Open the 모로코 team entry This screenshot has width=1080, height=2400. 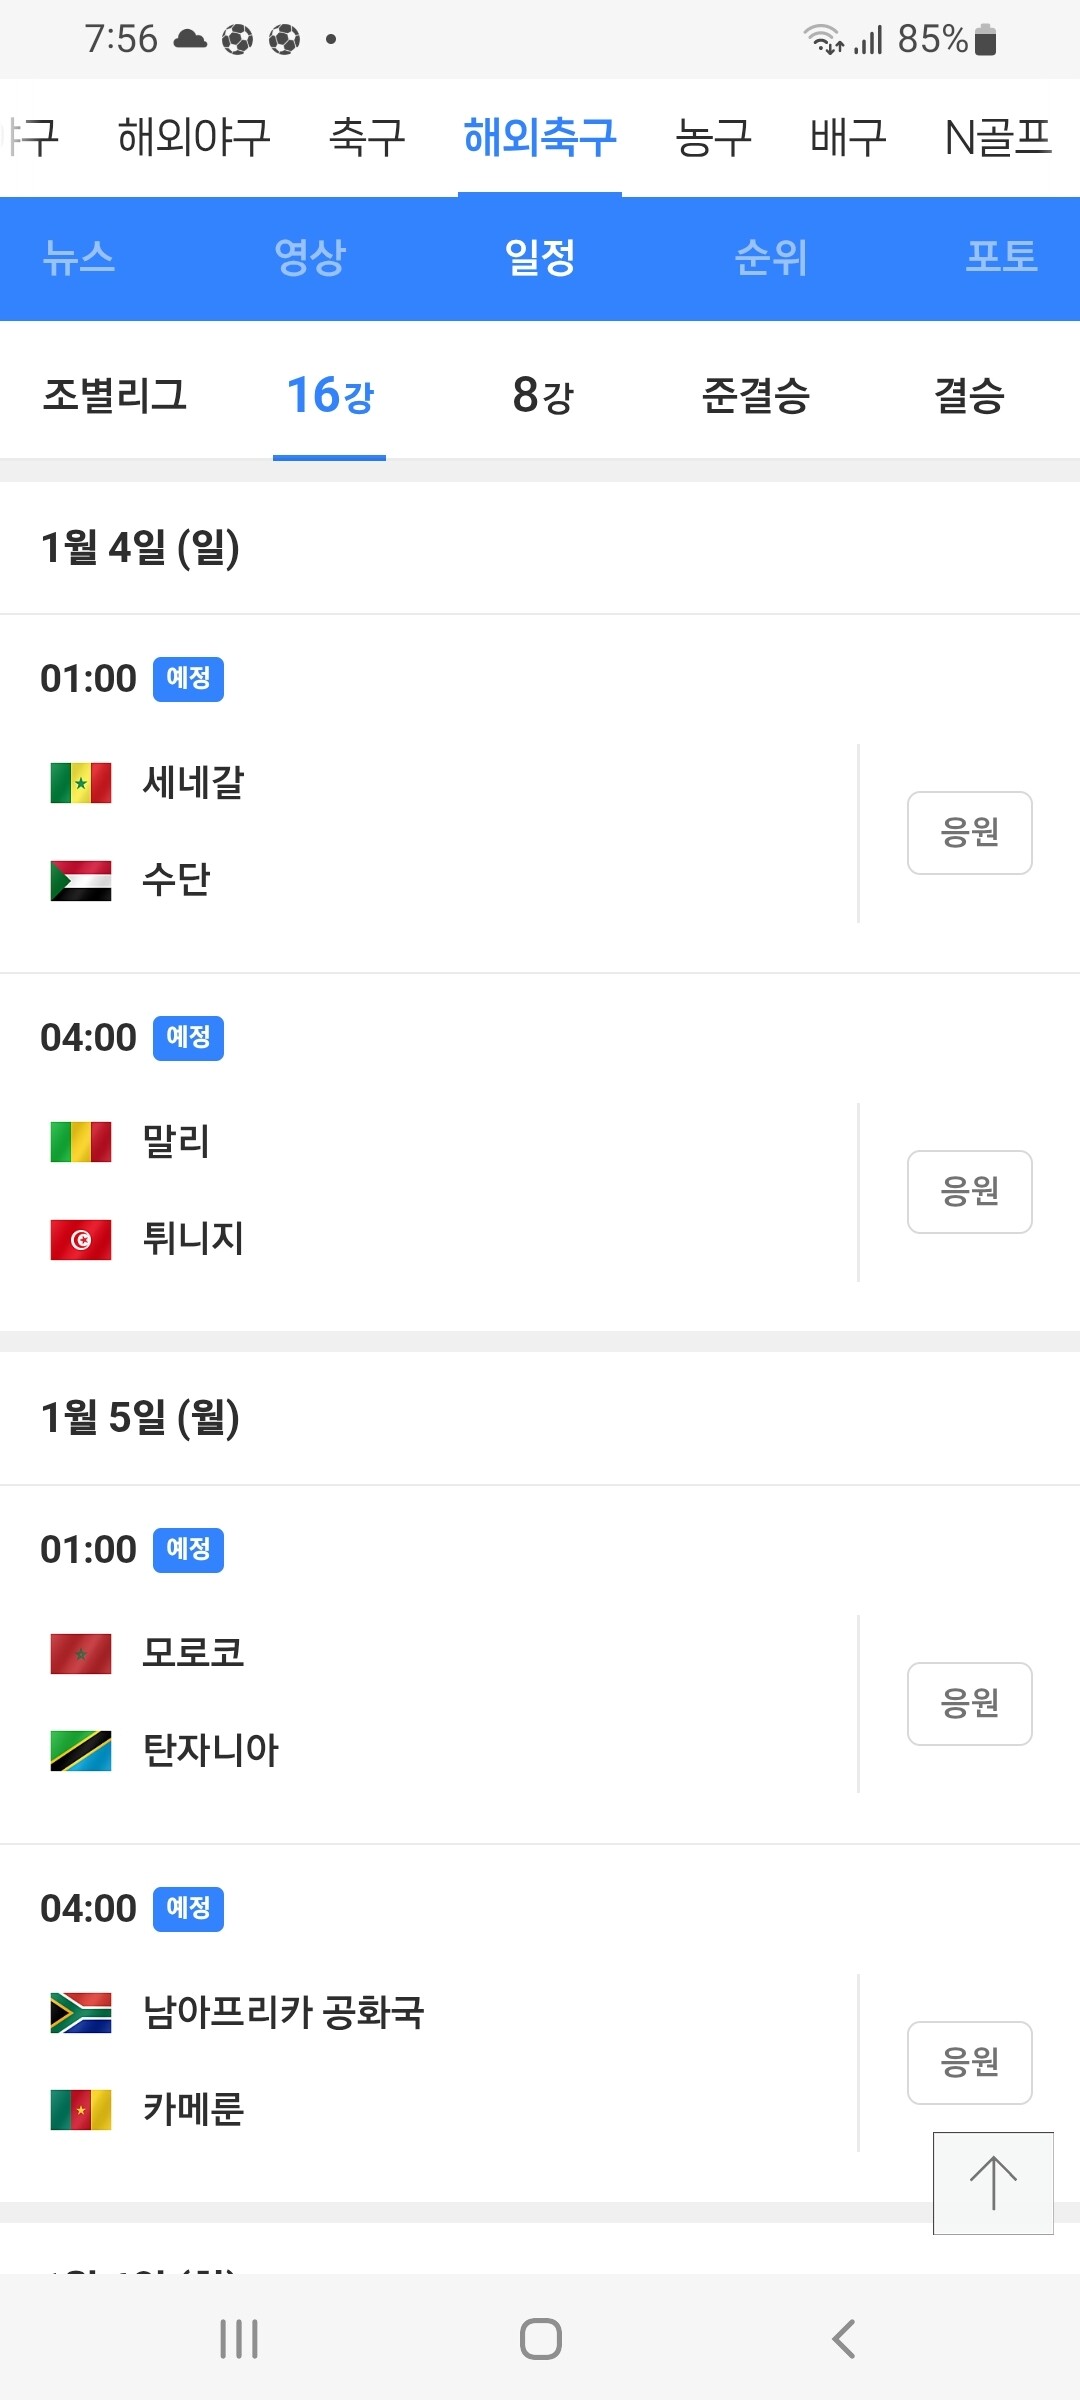click(193, 1652)
